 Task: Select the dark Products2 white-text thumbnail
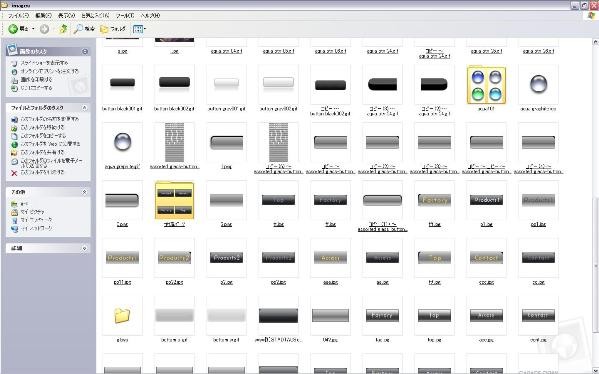point(226,257)
